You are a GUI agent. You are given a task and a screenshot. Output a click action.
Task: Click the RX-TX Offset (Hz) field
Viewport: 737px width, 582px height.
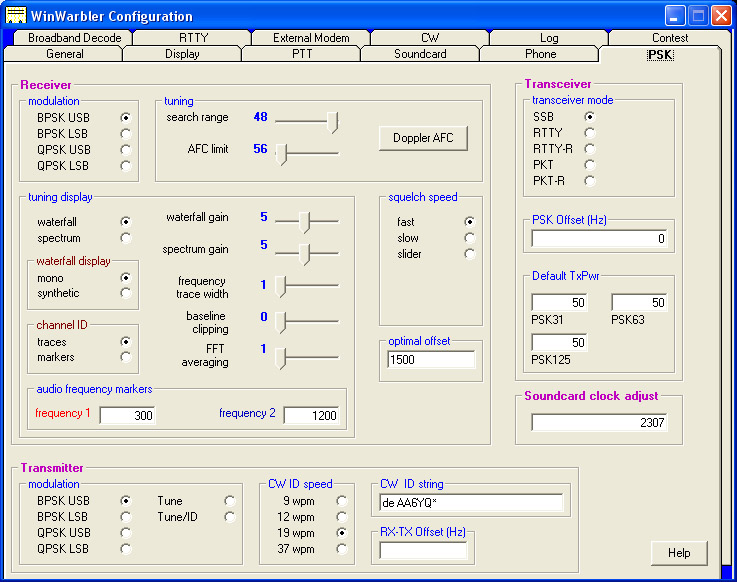coord(423,551)
